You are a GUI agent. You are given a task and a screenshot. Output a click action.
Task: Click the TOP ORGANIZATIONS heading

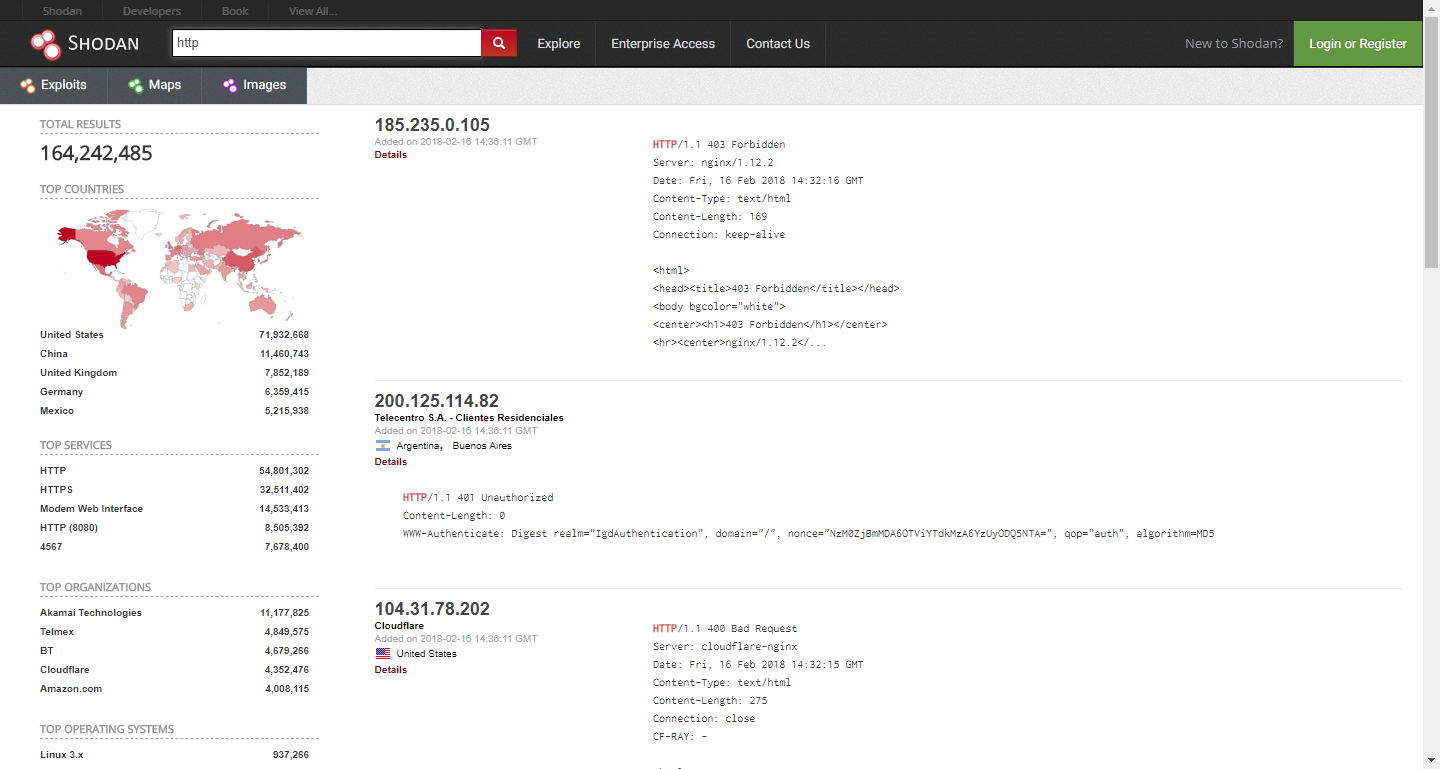point(96,587)
